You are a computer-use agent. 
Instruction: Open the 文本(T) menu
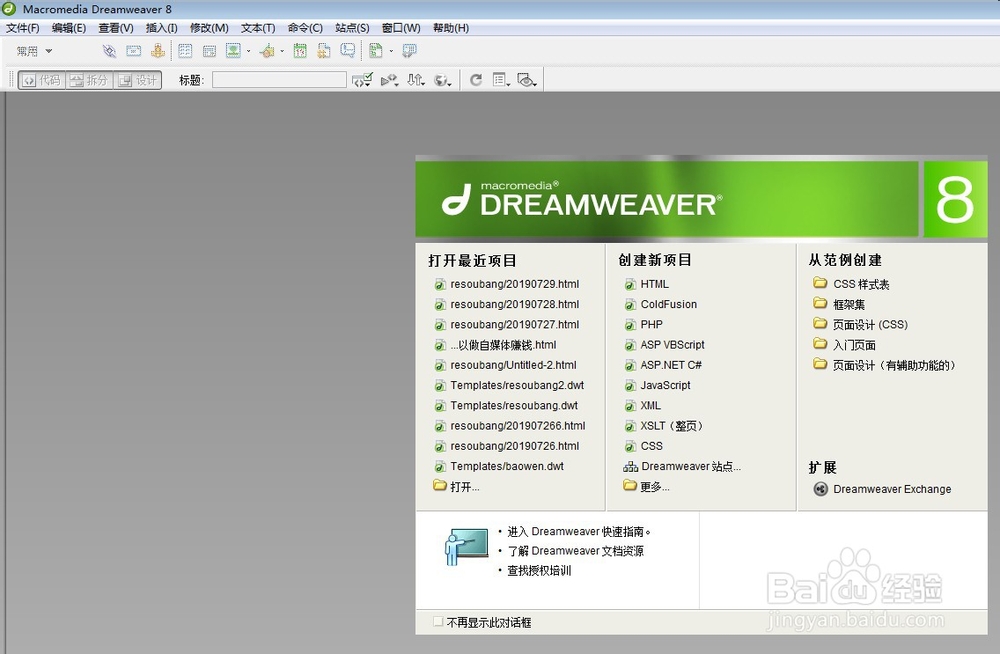258,28
